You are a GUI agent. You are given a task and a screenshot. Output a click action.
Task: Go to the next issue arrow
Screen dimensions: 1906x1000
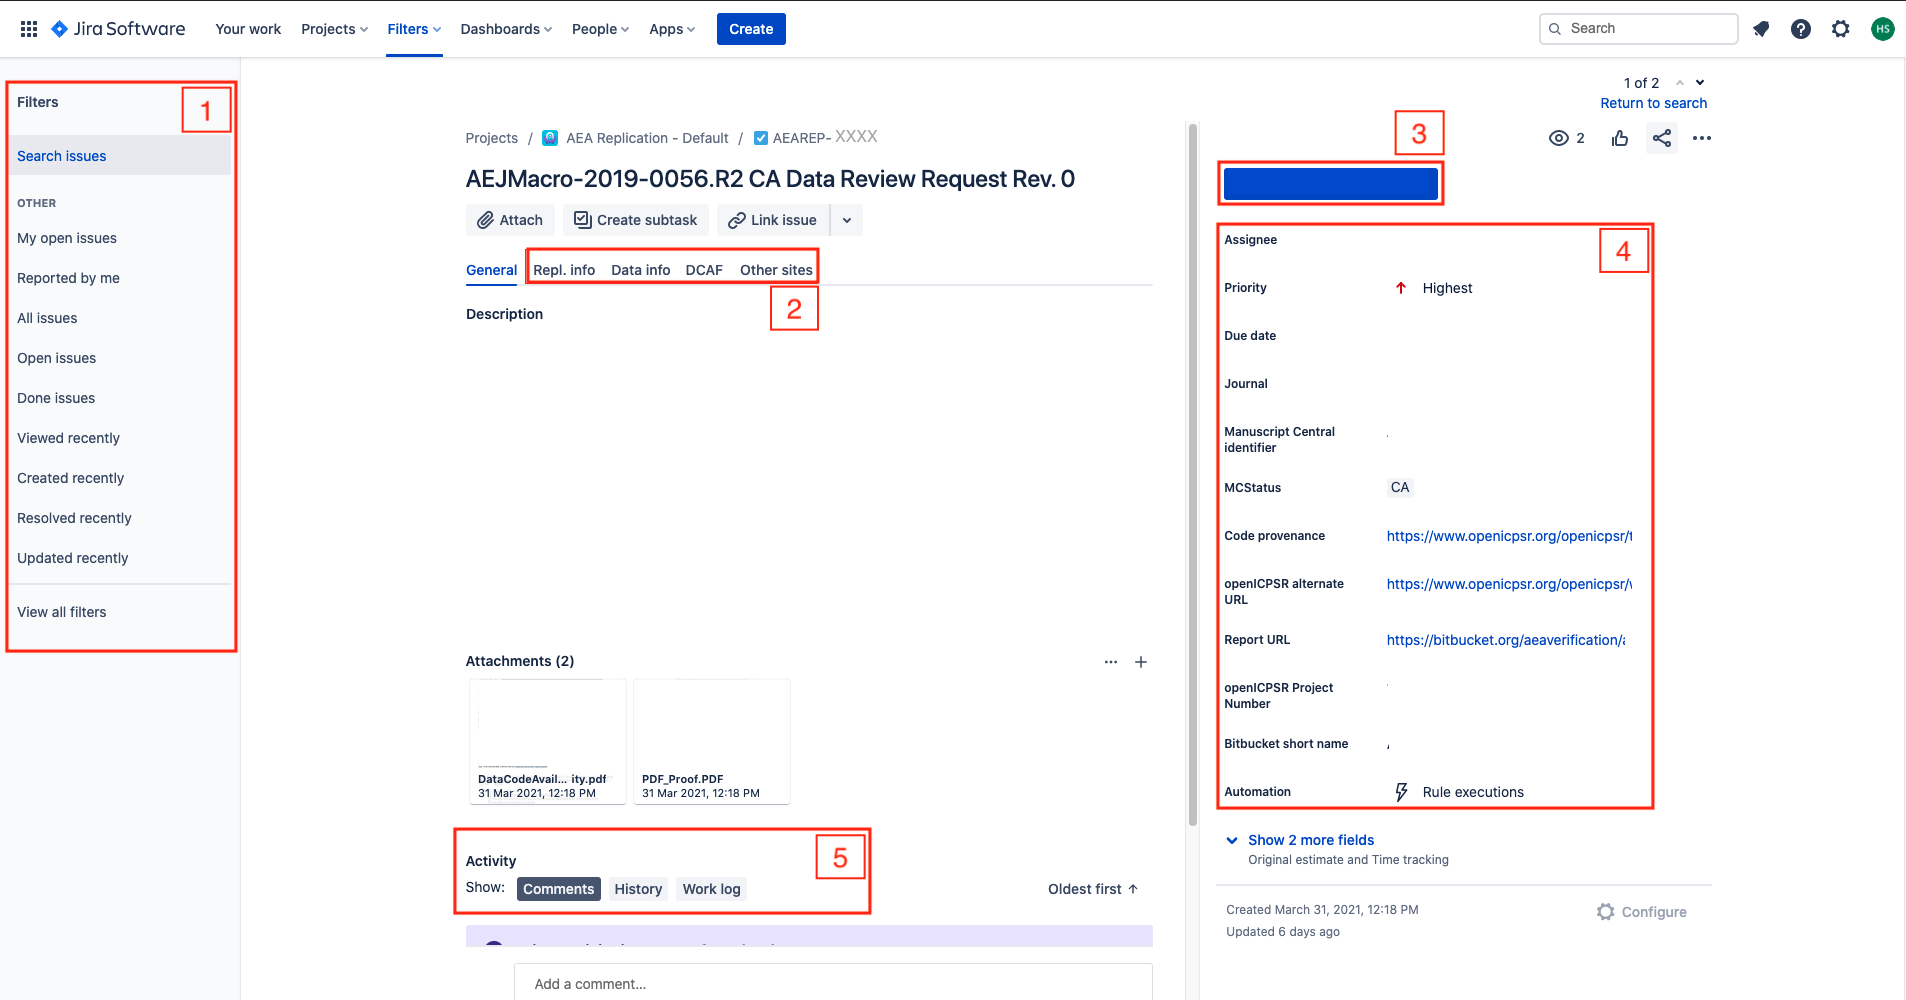1700,83
